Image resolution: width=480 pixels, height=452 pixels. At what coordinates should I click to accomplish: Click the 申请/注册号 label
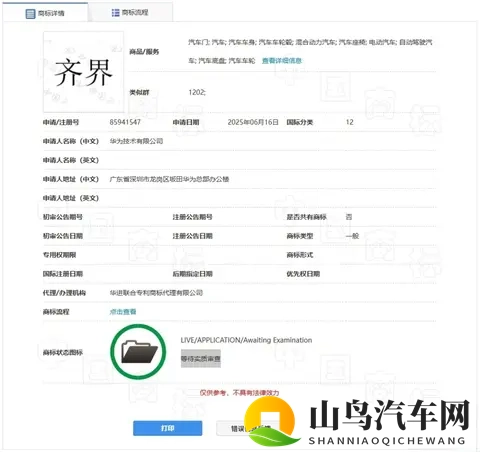click(x=61, y=122)
